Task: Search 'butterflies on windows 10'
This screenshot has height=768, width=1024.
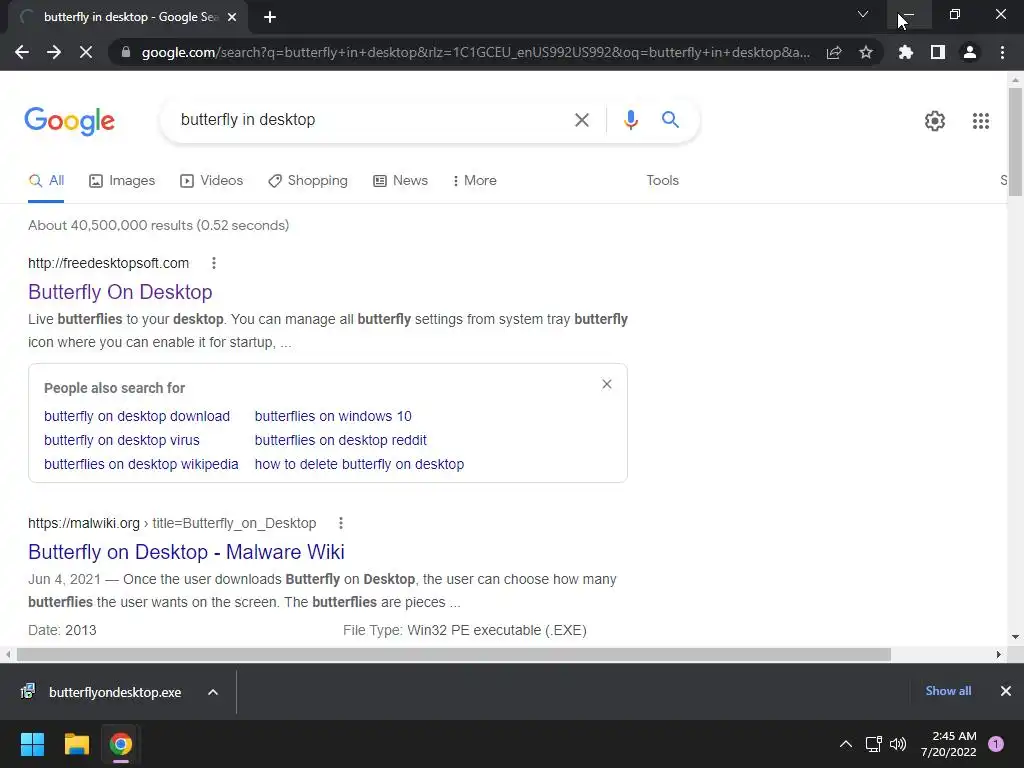Action: click(333, 417)
